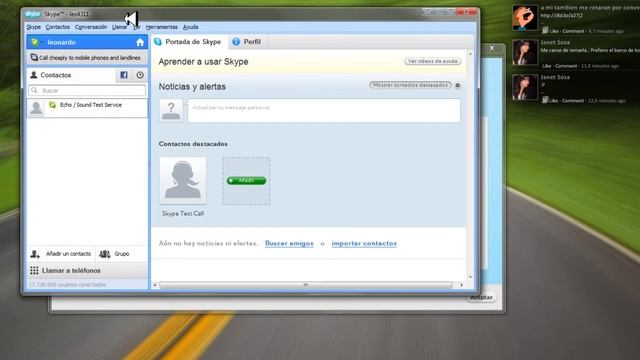Click the Actualizar tu mensaje personal field
The width and height of the screenshot is (640, 360).
[324, 111]
